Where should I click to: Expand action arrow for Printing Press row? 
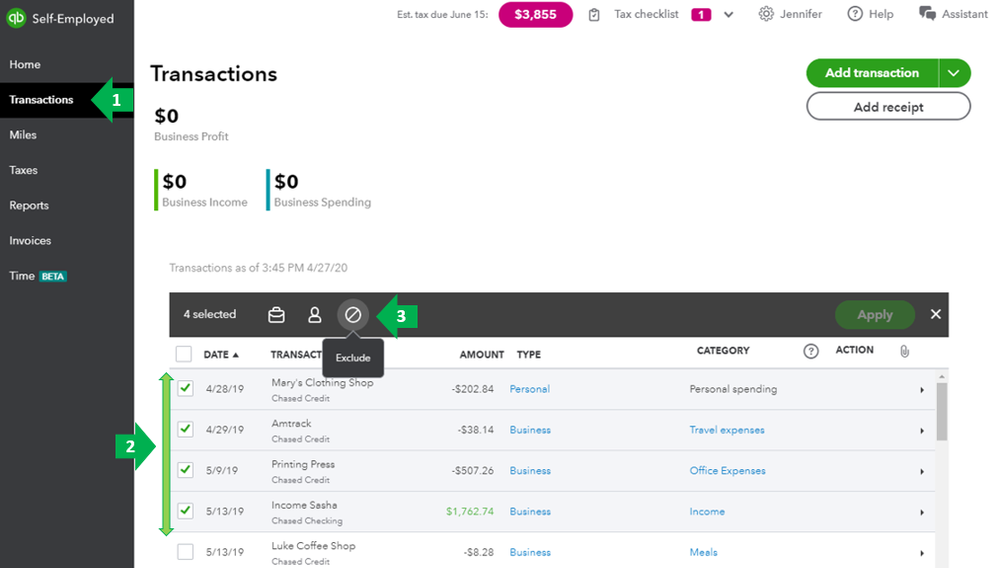921,471
